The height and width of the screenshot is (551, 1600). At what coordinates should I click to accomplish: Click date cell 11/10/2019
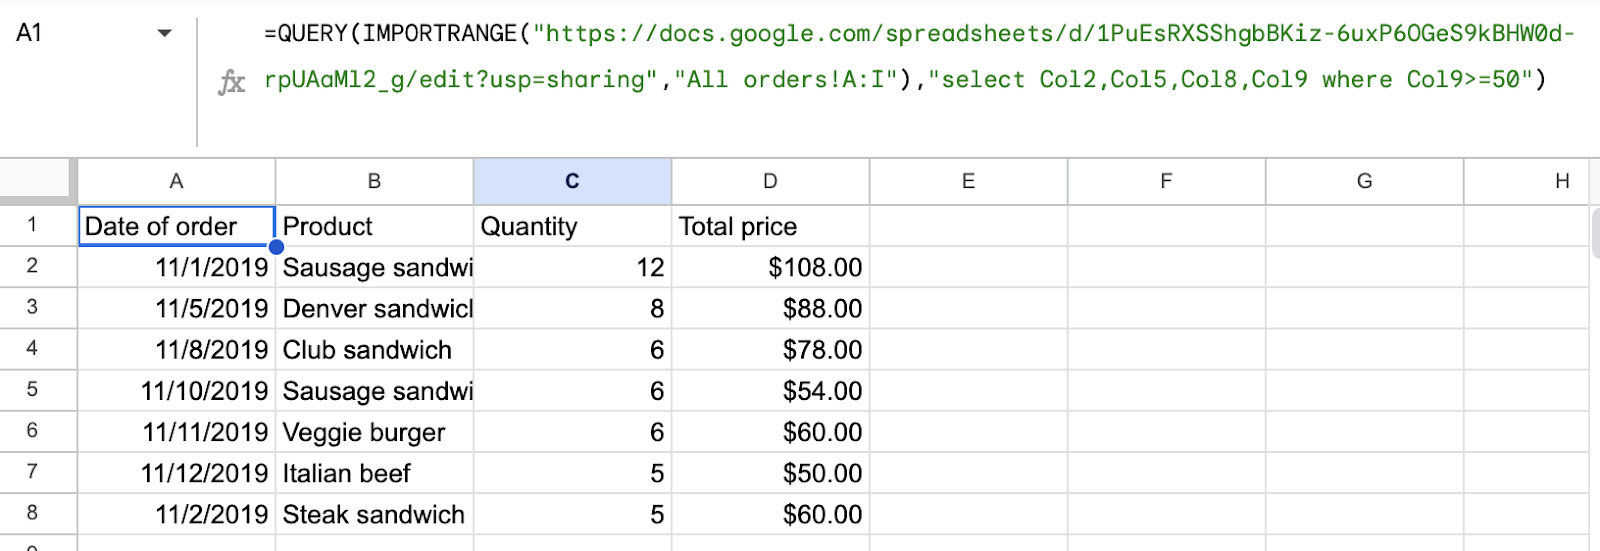pos(176,390)
